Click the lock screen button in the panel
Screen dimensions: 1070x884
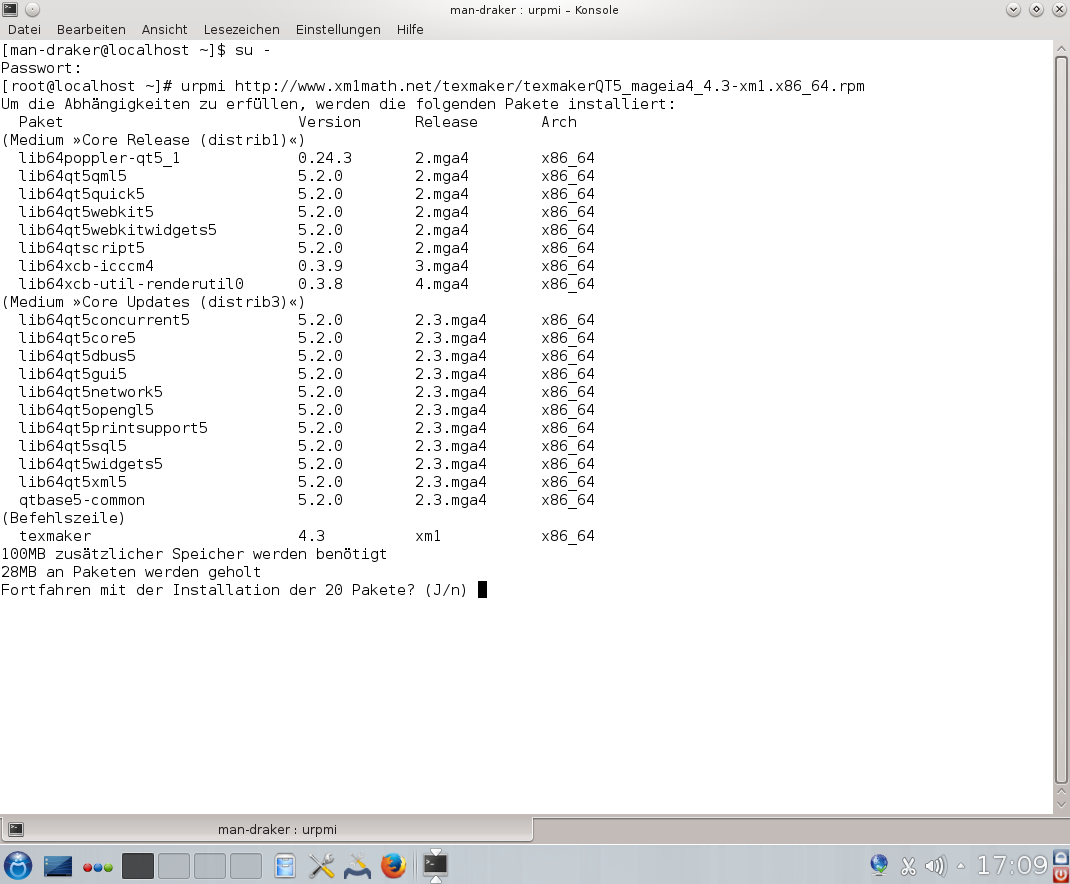tap(1061, 857)
